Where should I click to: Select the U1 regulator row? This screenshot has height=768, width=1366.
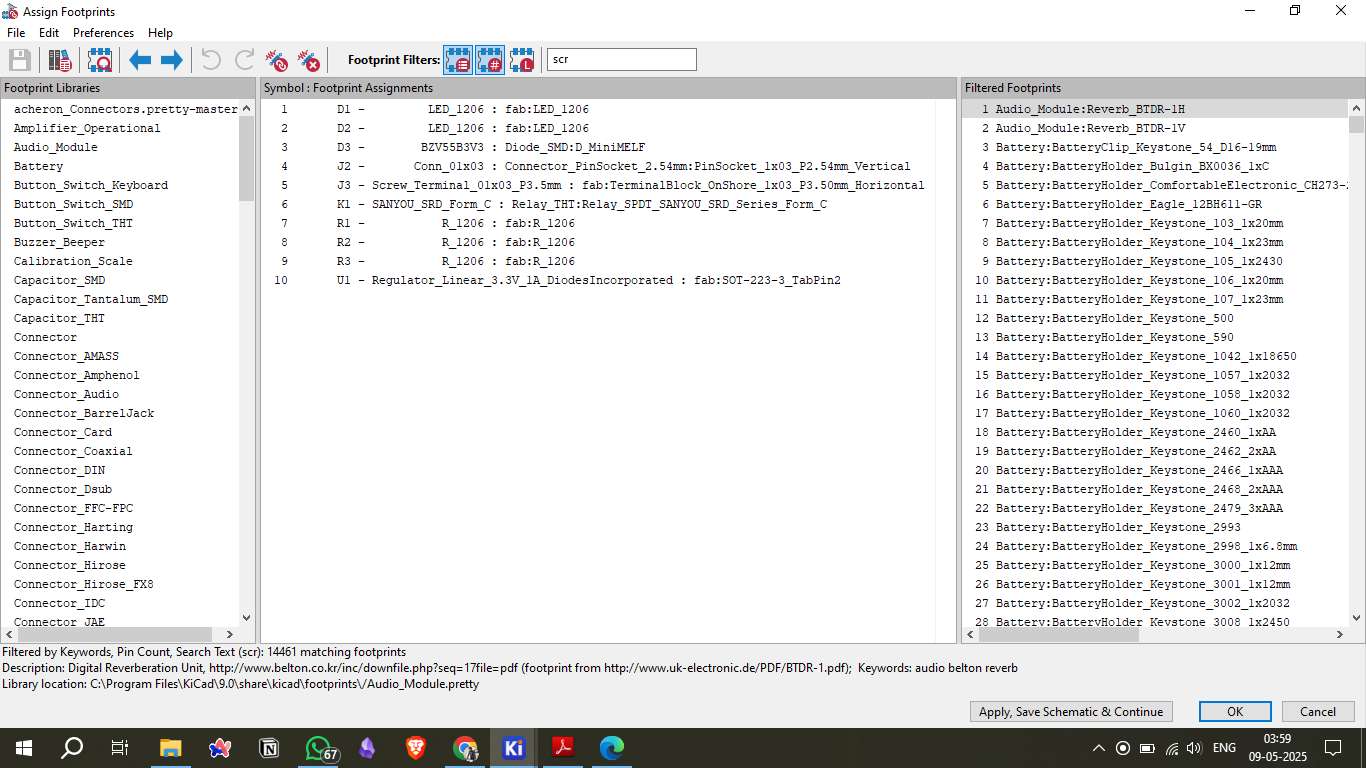598,280
